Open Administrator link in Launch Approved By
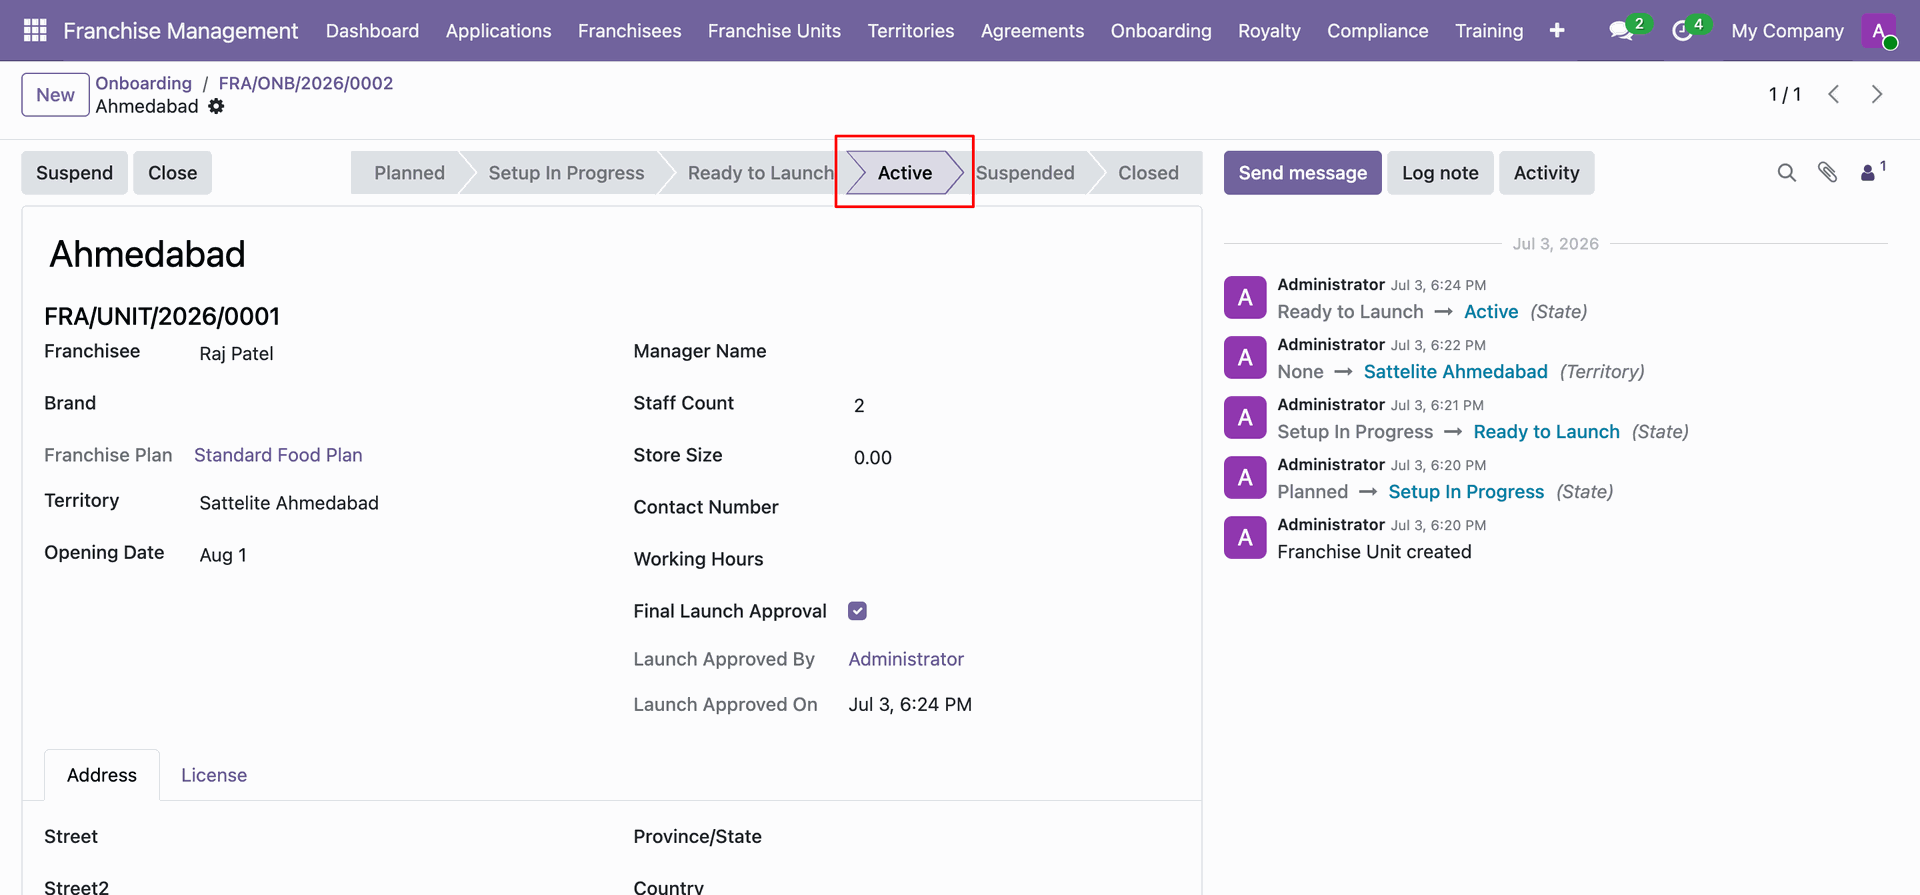This screenshot has width=1920, height=895. click(906, 659)
